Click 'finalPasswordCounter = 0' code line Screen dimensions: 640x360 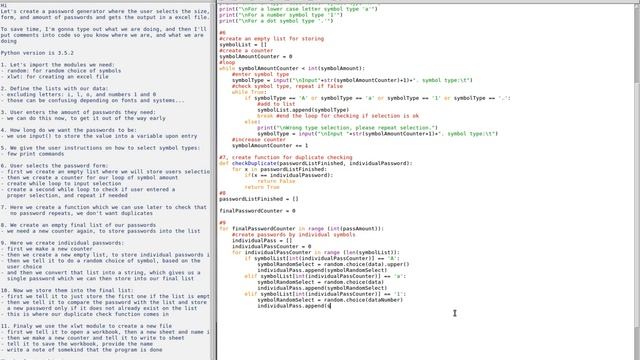[x=257, y=211]
